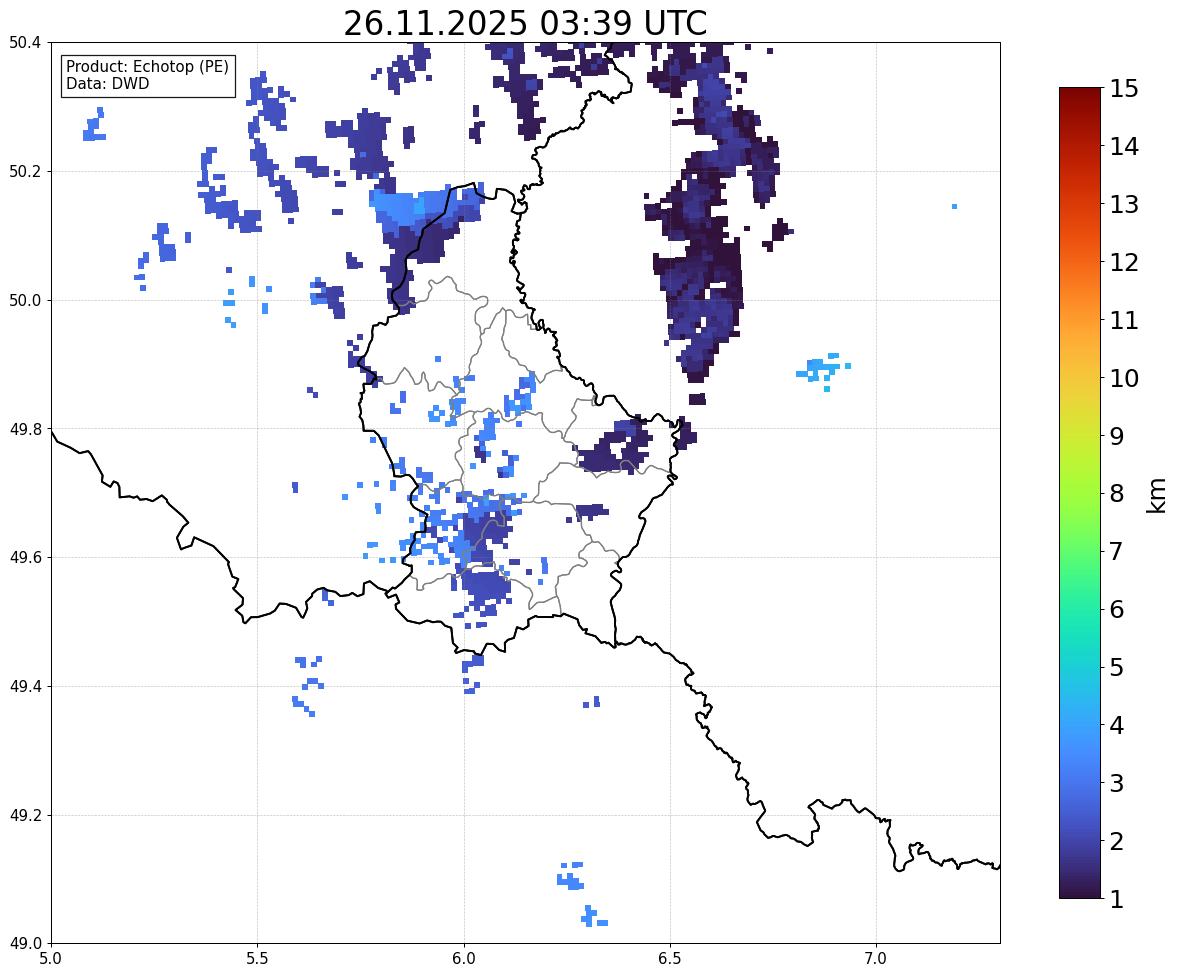Click the y-axis label '50.4'
The image size is (1178, 976).
[24, 43]
